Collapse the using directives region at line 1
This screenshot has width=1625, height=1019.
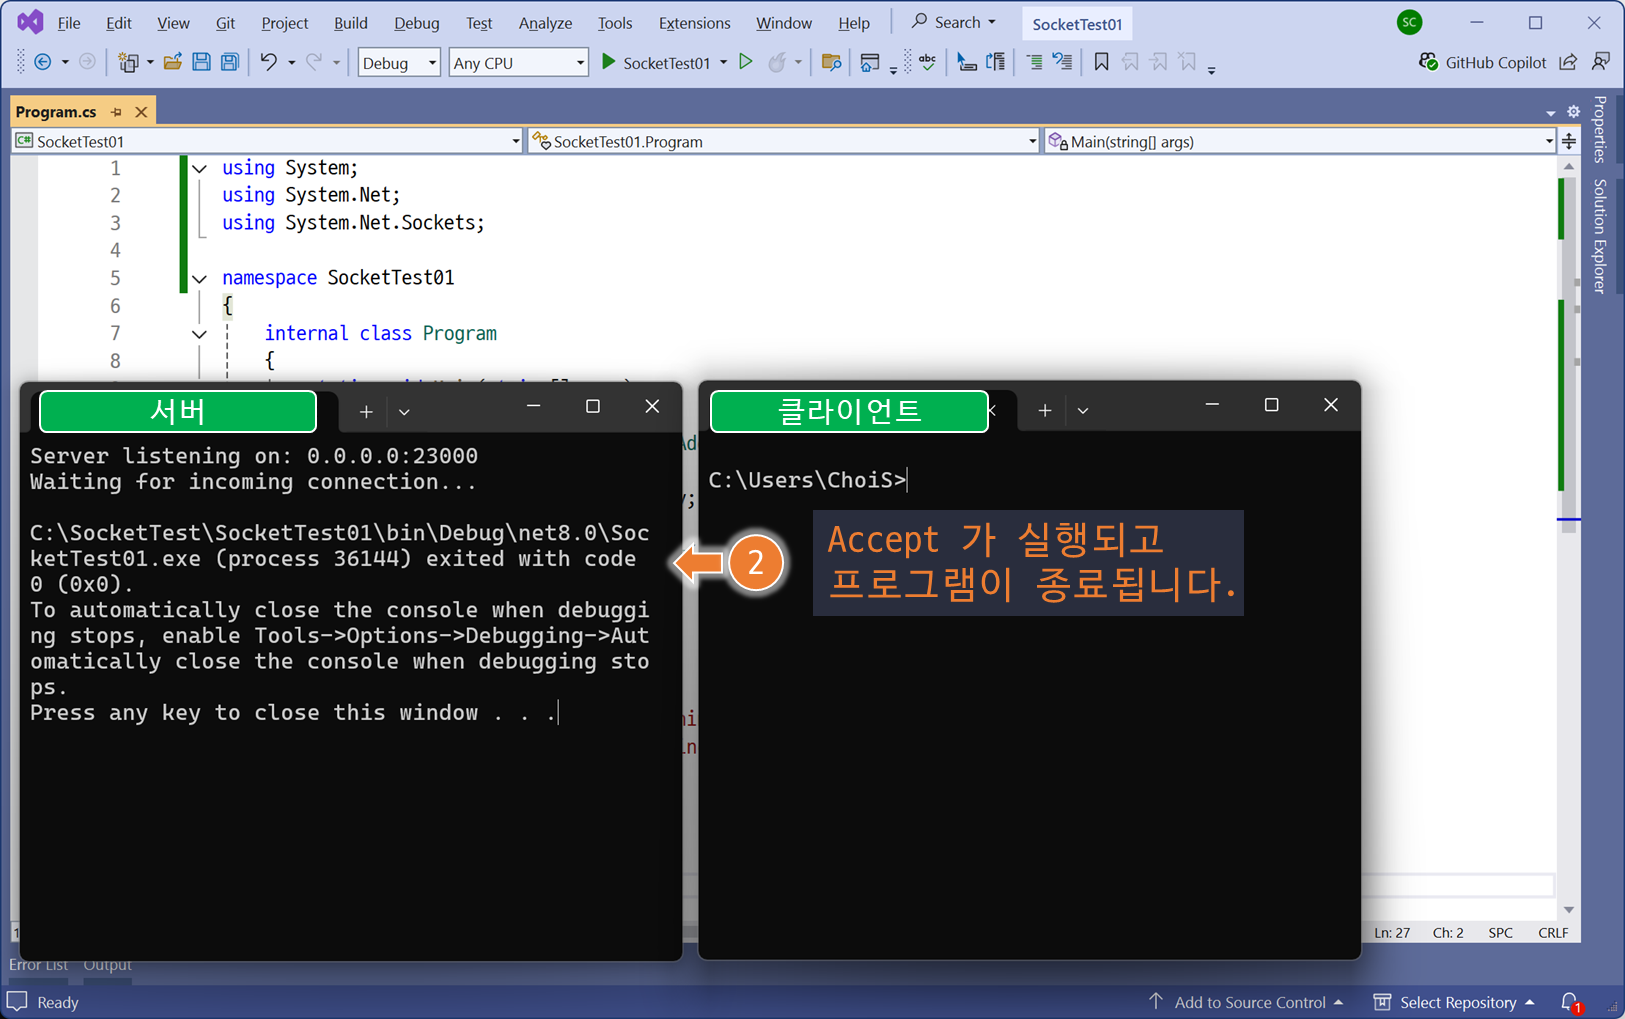[200, 168]
